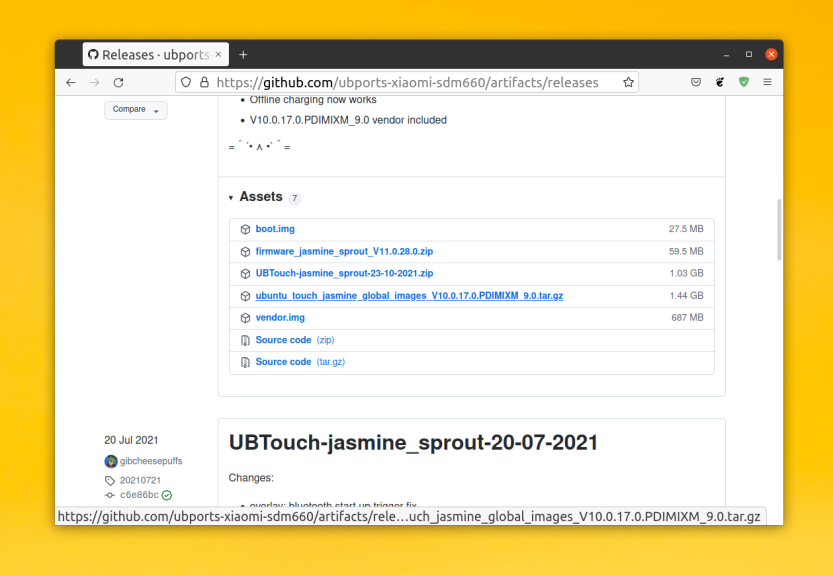Click the green verified commit checkmark
Image resolution: width=833 pixels, height=576 pixels.
[167, 495]
